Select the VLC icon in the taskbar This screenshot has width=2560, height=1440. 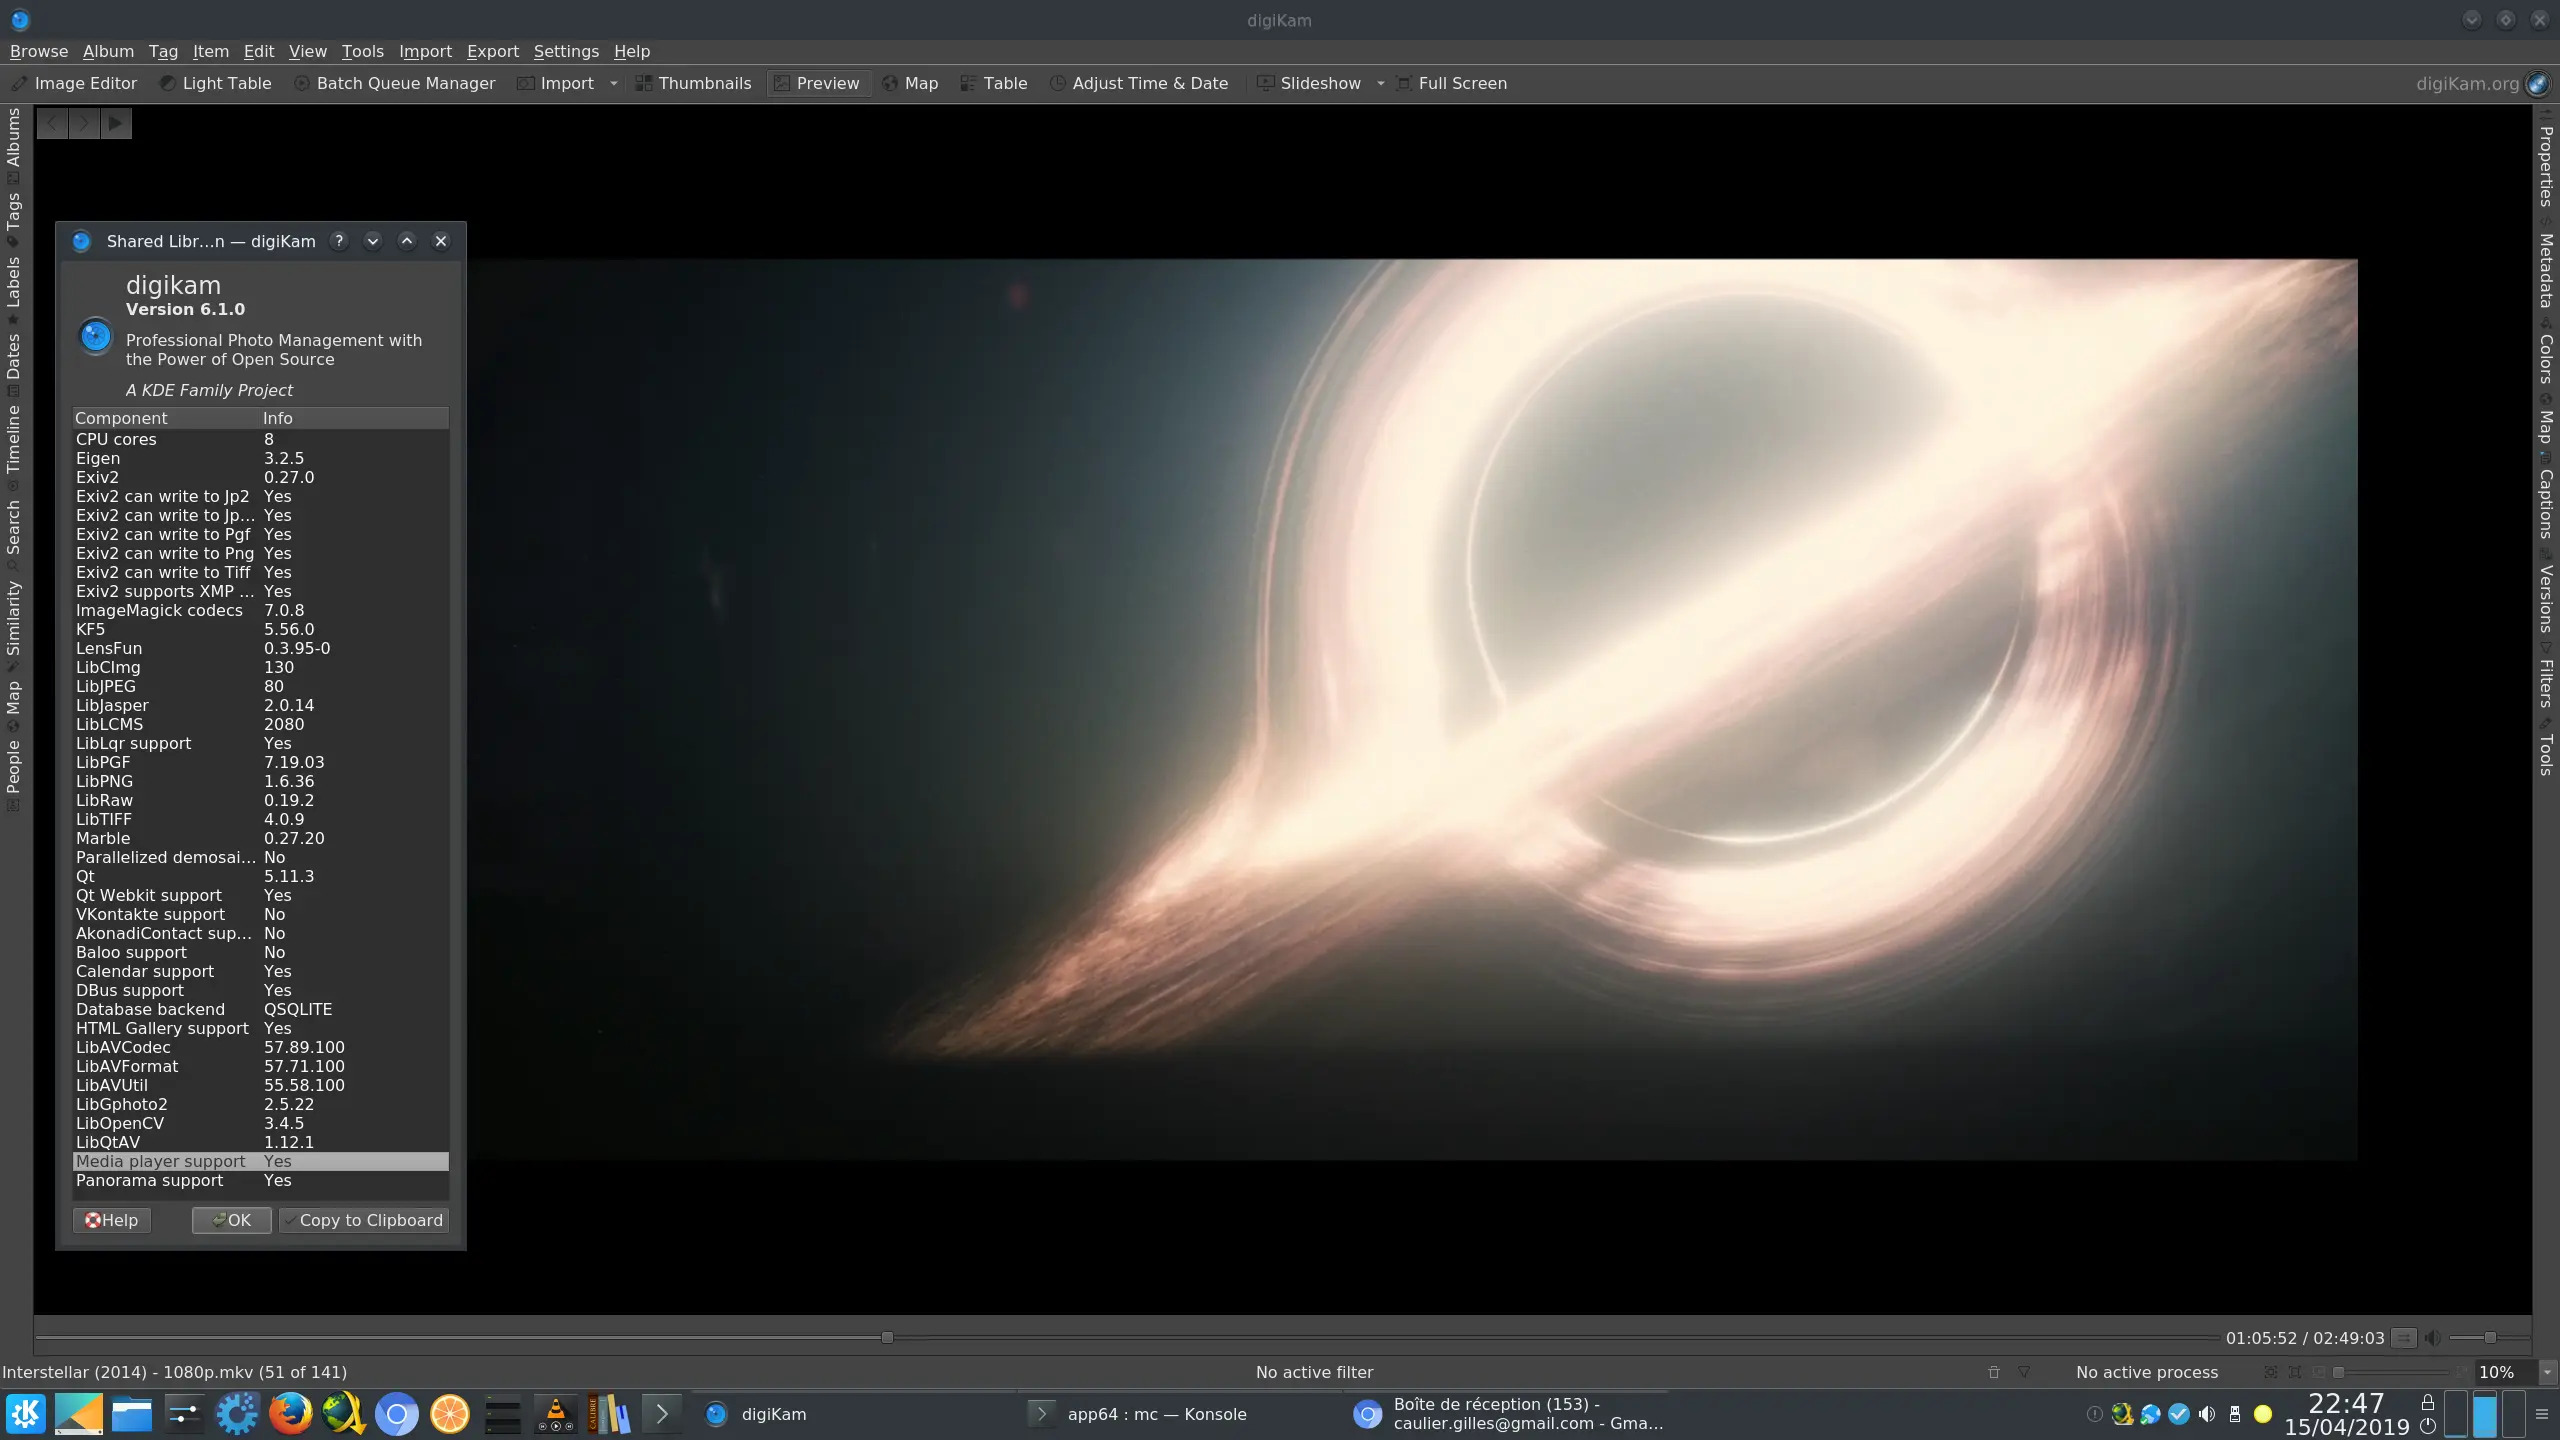click(x=556, y=1414)
